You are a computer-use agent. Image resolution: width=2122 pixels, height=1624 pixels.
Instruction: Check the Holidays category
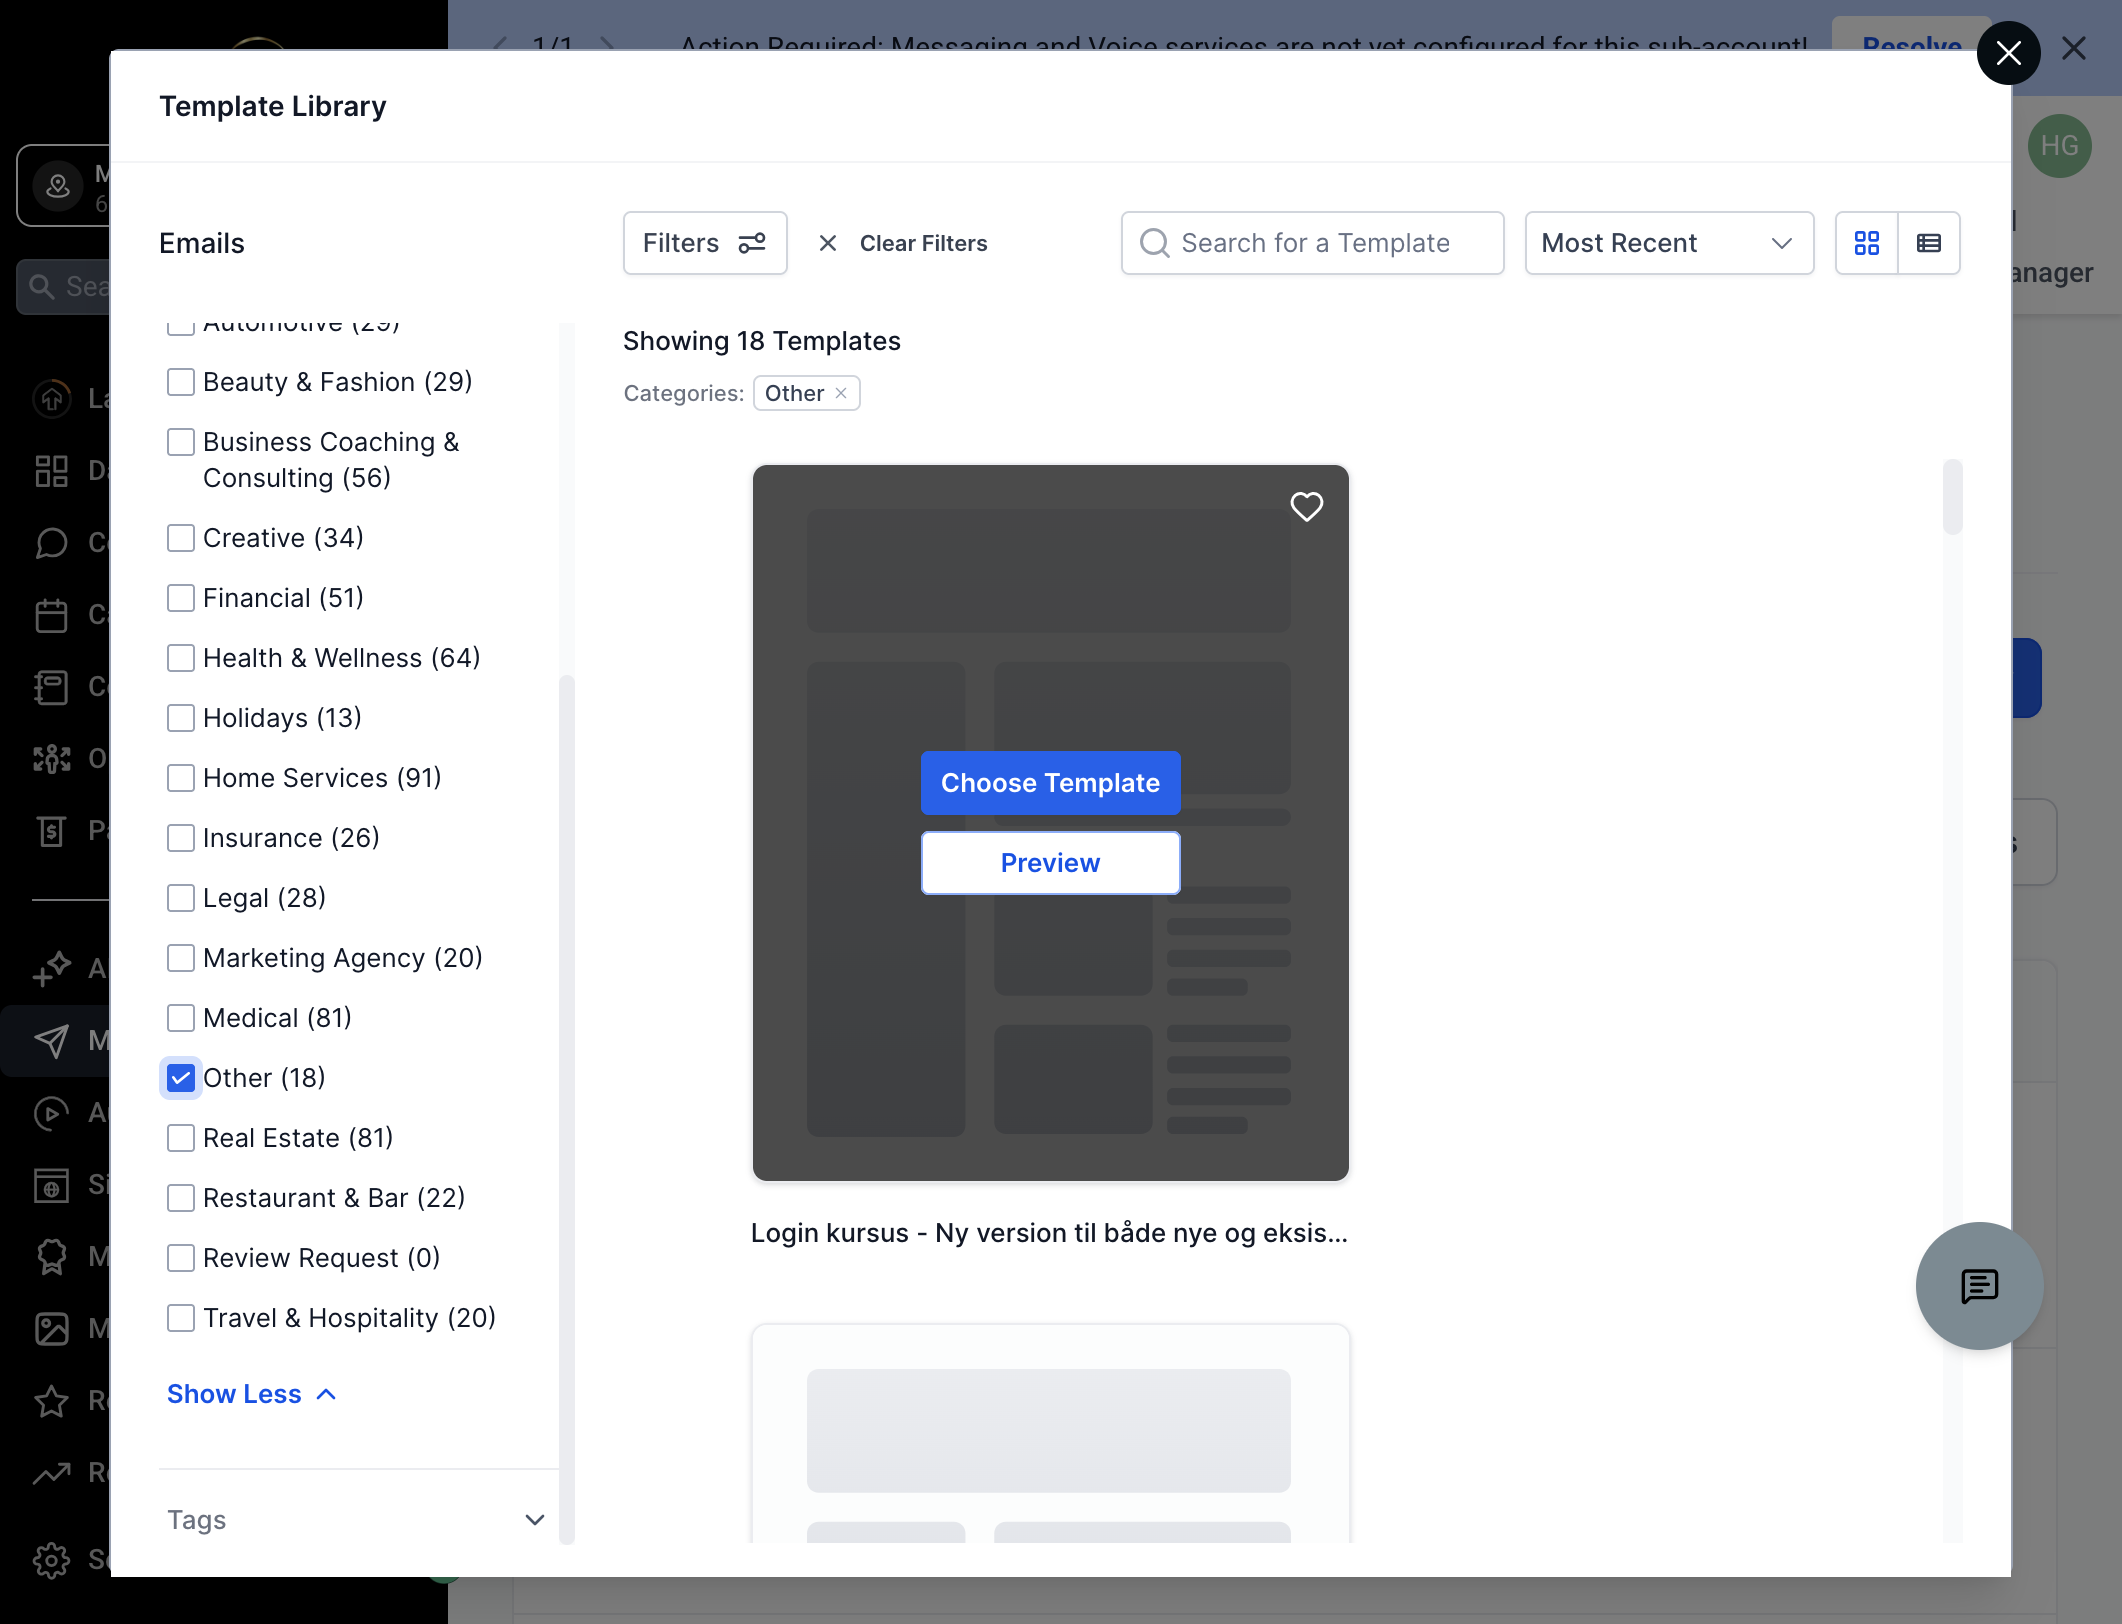coord(181,718)
